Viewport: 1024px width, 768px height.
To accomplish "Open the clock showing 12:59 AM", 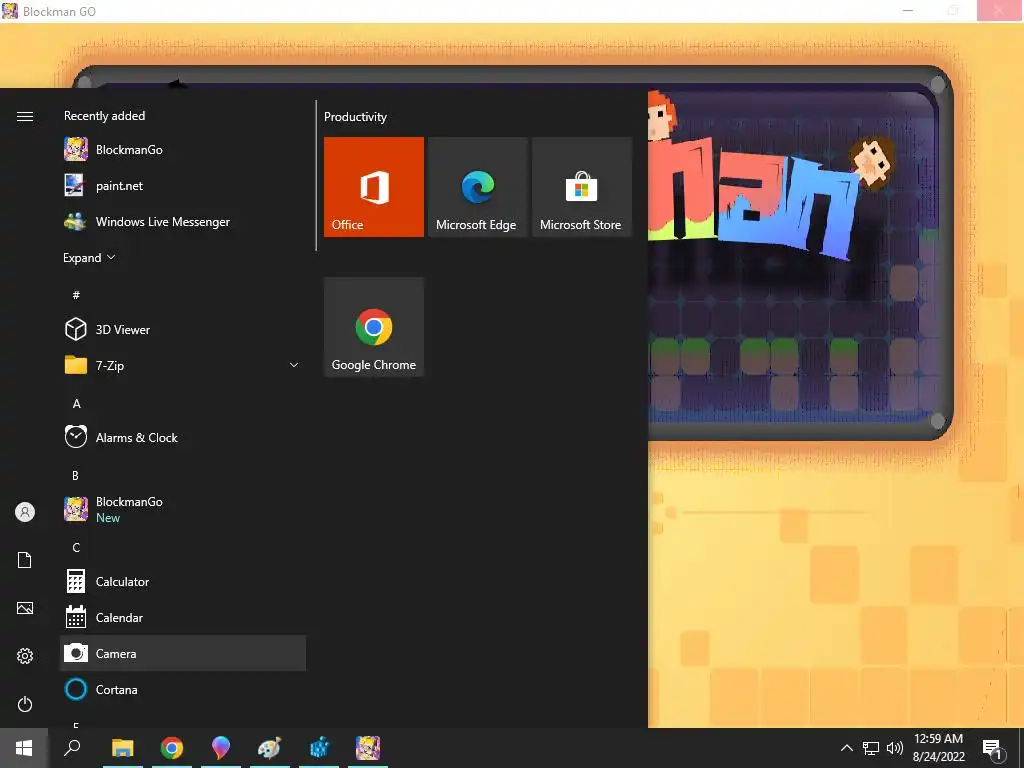I will coord(938,748).
